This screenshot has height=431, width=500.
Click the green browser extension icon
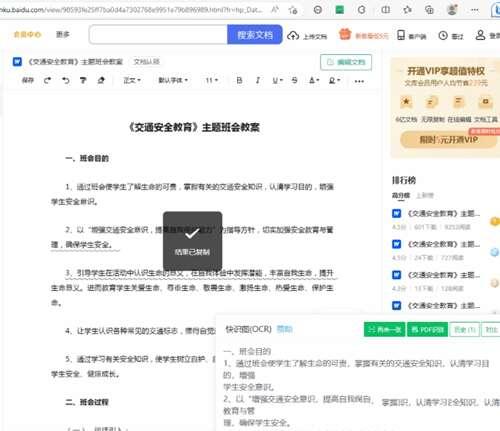340,10
